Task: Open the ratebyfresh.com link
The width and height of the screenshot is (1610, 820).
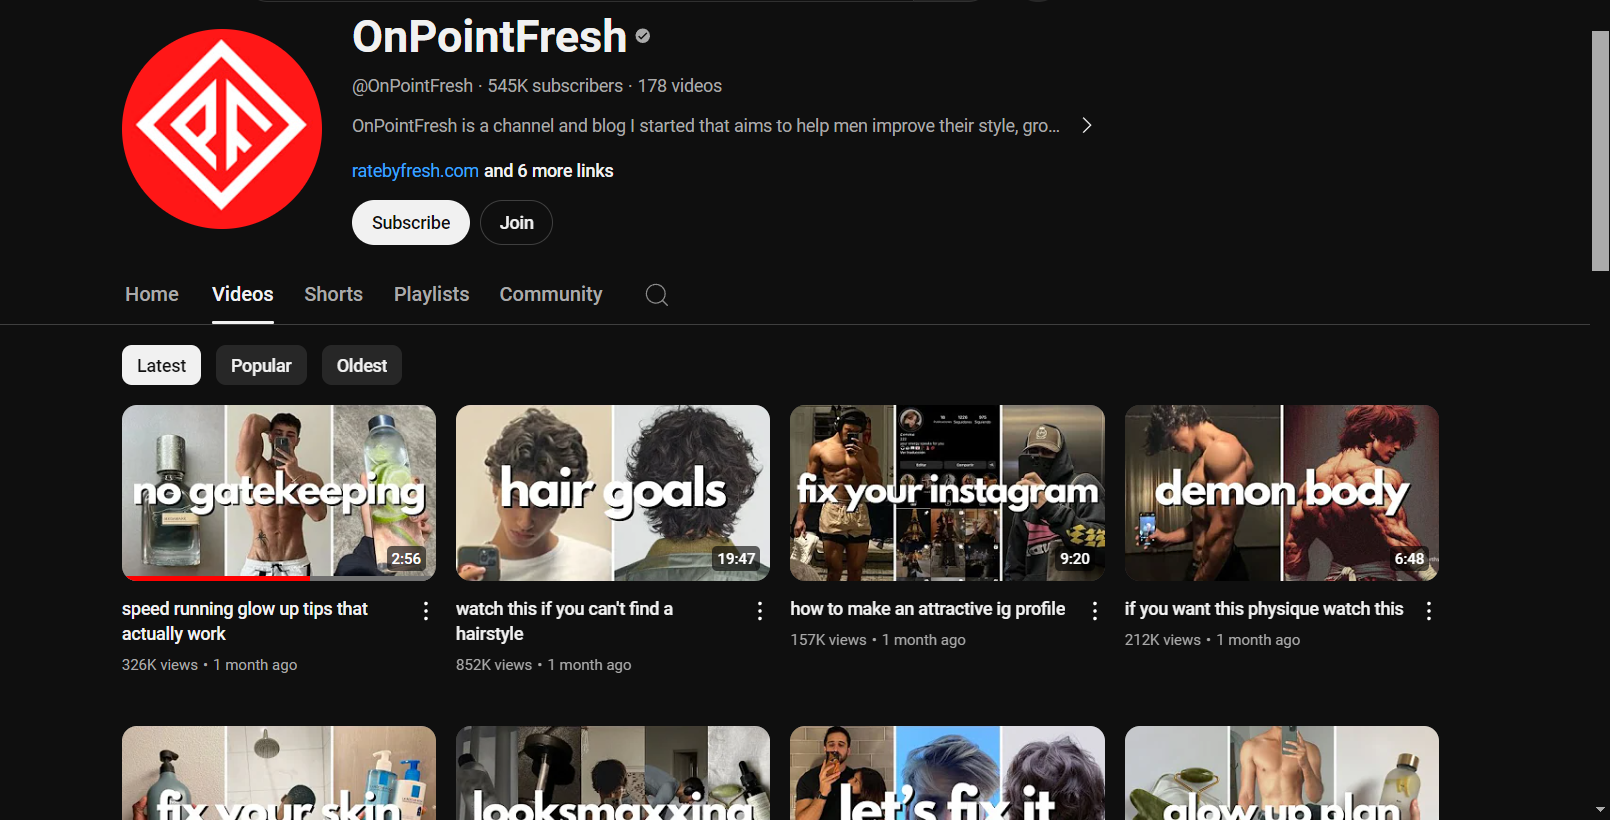Action: click(415, 171)
